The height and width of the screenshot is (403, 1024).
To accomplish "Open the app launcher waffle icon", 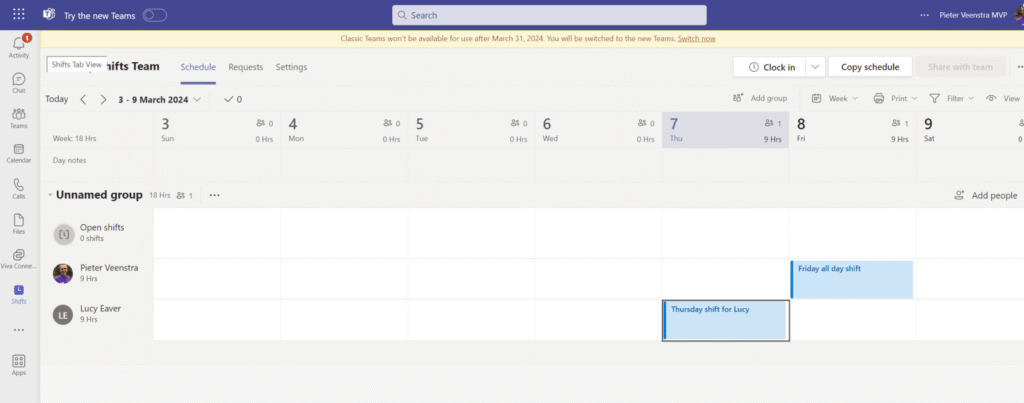I will click(x=19, y=14).
